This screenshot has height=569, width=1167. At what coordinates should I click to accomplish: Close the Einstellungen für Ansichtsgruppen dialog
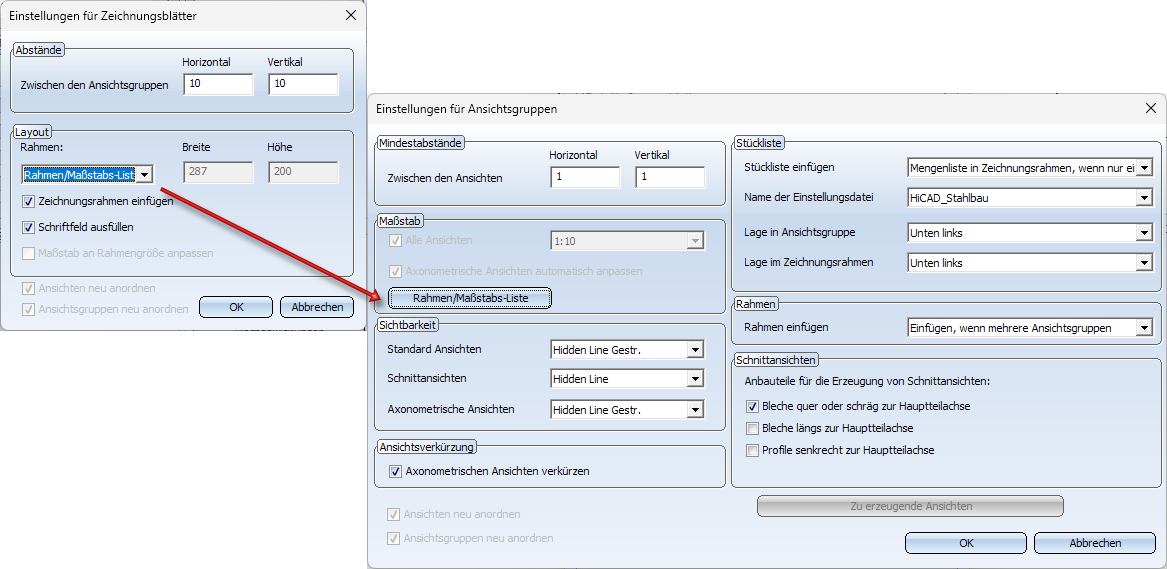(x=1151, y=109)
